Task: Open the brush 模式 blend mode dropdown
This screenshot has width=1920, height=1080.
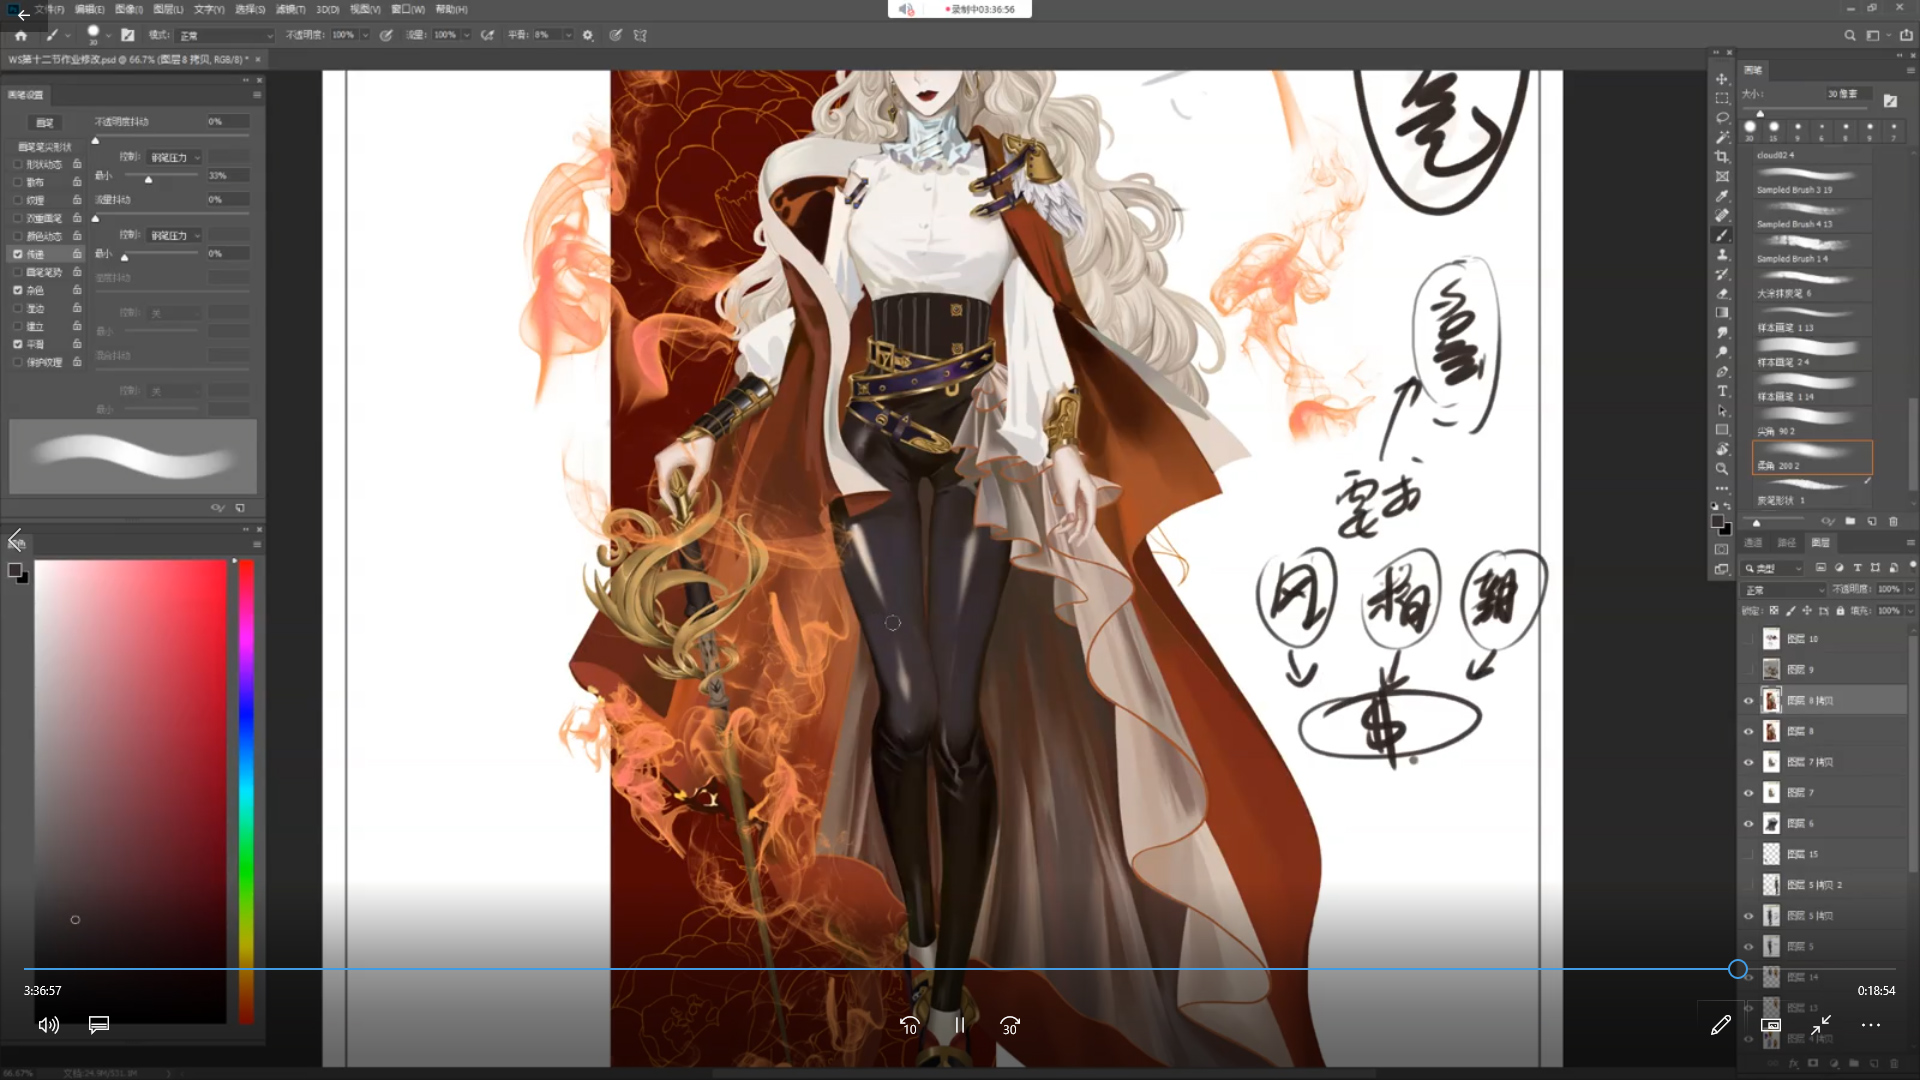Action: click(x=225, y=35)
